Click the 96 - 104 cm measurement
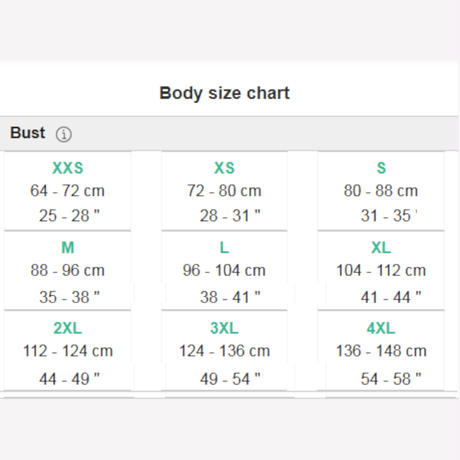 224,270
